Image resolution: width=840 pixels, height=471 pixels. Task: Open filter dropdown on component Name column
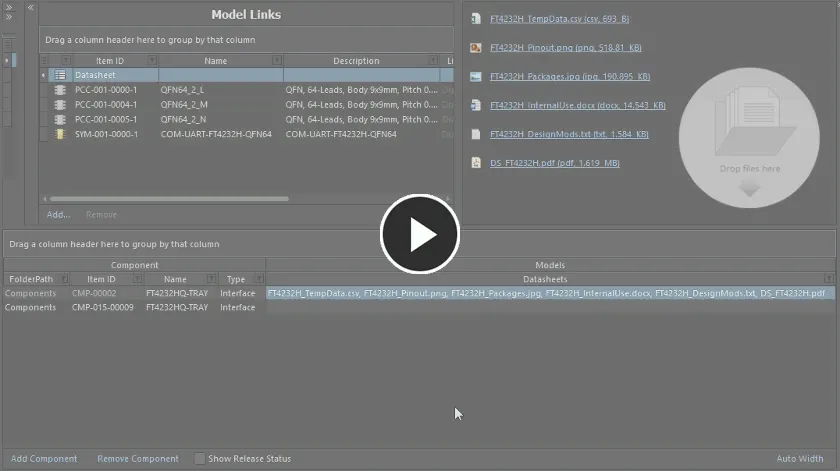(x=212, y=279)
